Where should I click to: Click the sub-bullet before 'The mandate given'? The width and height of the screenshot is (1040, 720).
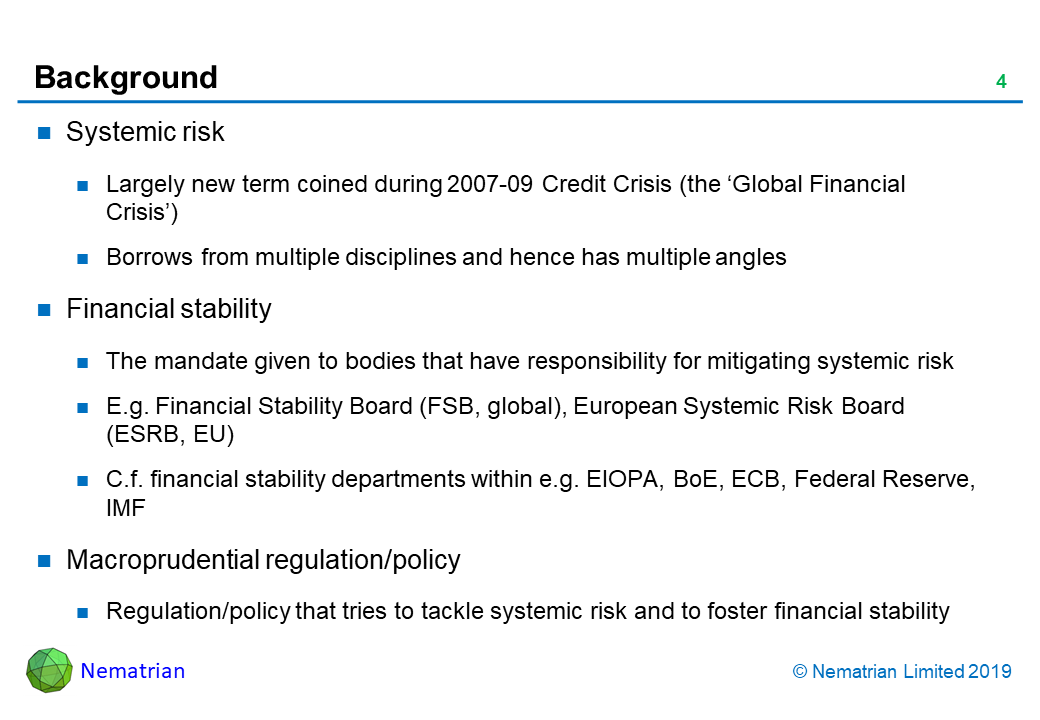tap(84, 362)
